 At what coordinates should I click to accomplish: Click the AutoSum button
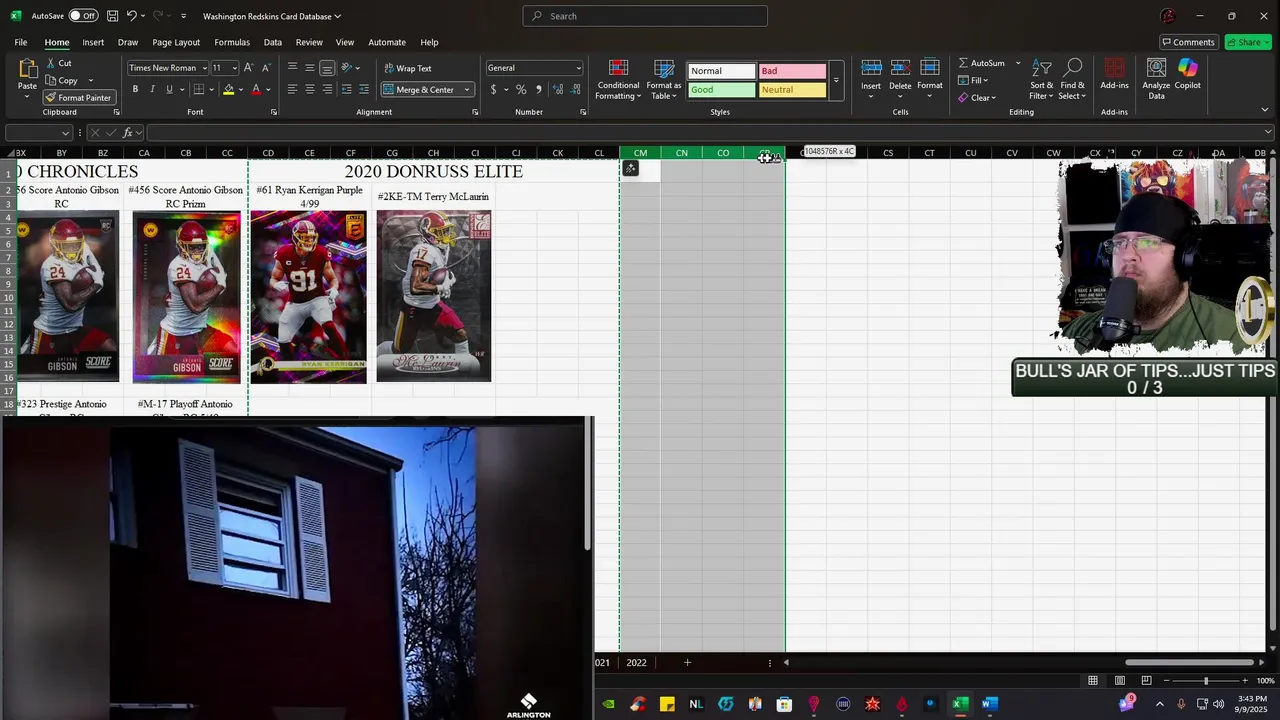981,63
